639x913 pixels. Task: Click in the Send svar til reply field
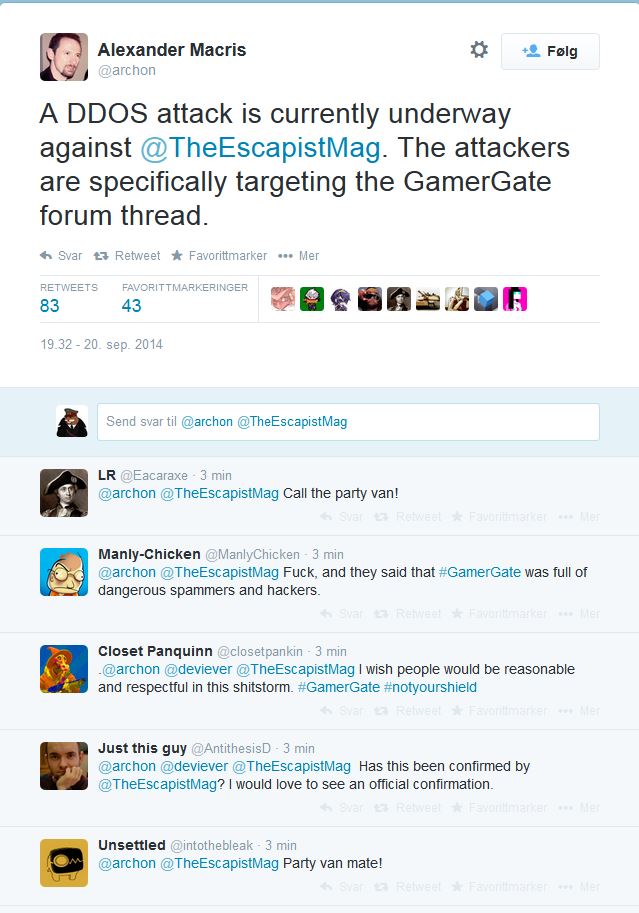(348, 422)
